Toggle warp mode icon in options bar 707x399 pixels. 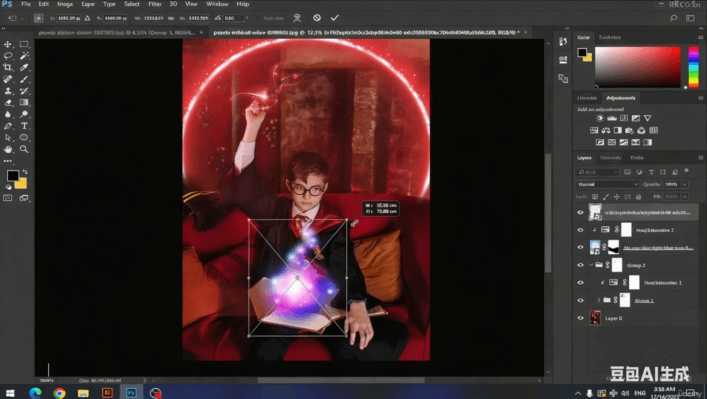pos(297,18)
